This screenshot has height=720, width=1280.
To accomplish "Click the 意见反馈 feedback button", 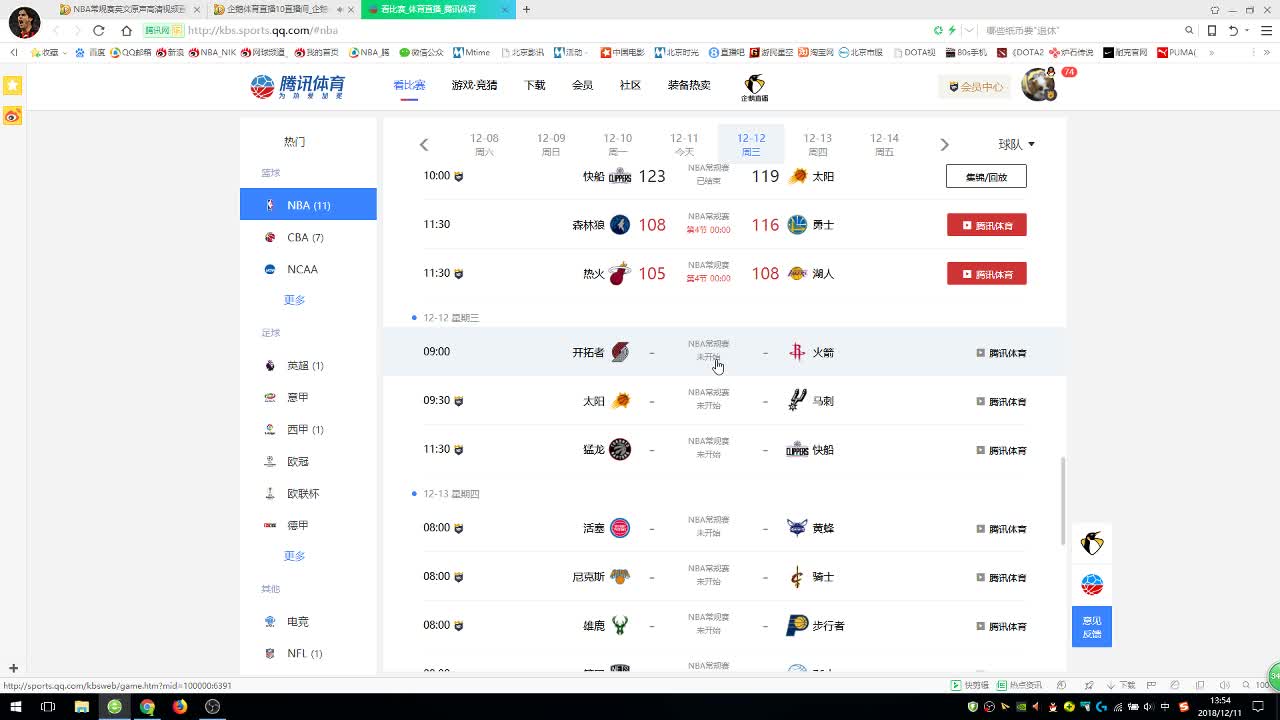I will [x=1091, y=627].
